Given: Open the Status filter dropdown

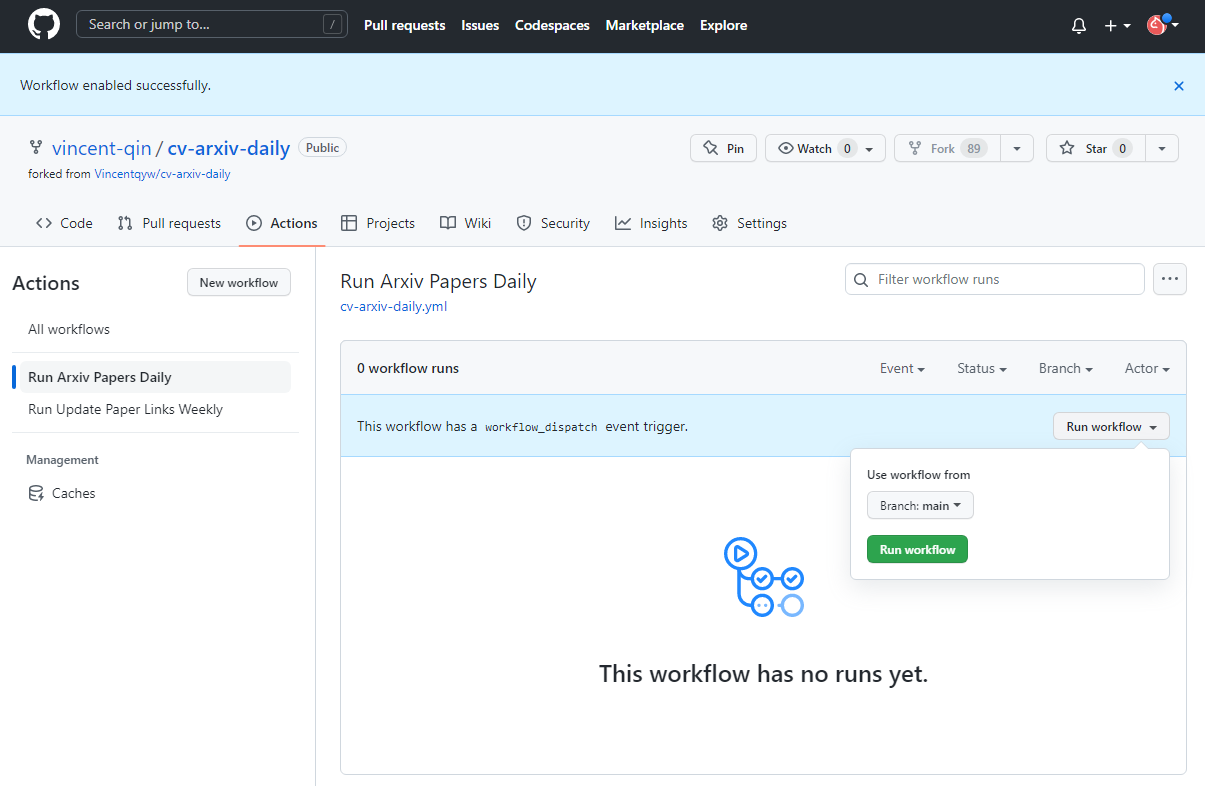Looking at the screenshot, I should (x=981, y=368).
